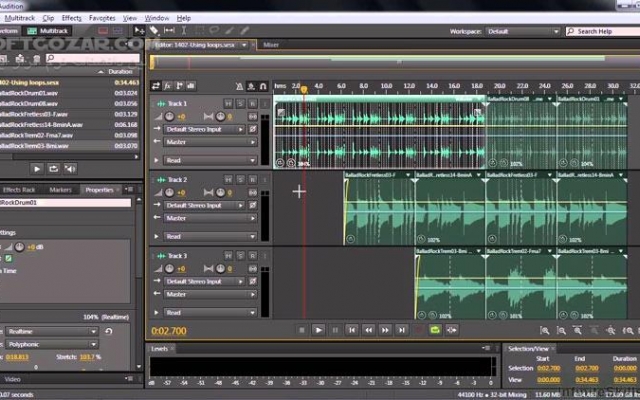Image resolution: width=640 pixels, height=400 pixels.
Task: Click the auto-play icon in Files panel
Action: click(71, 169)
